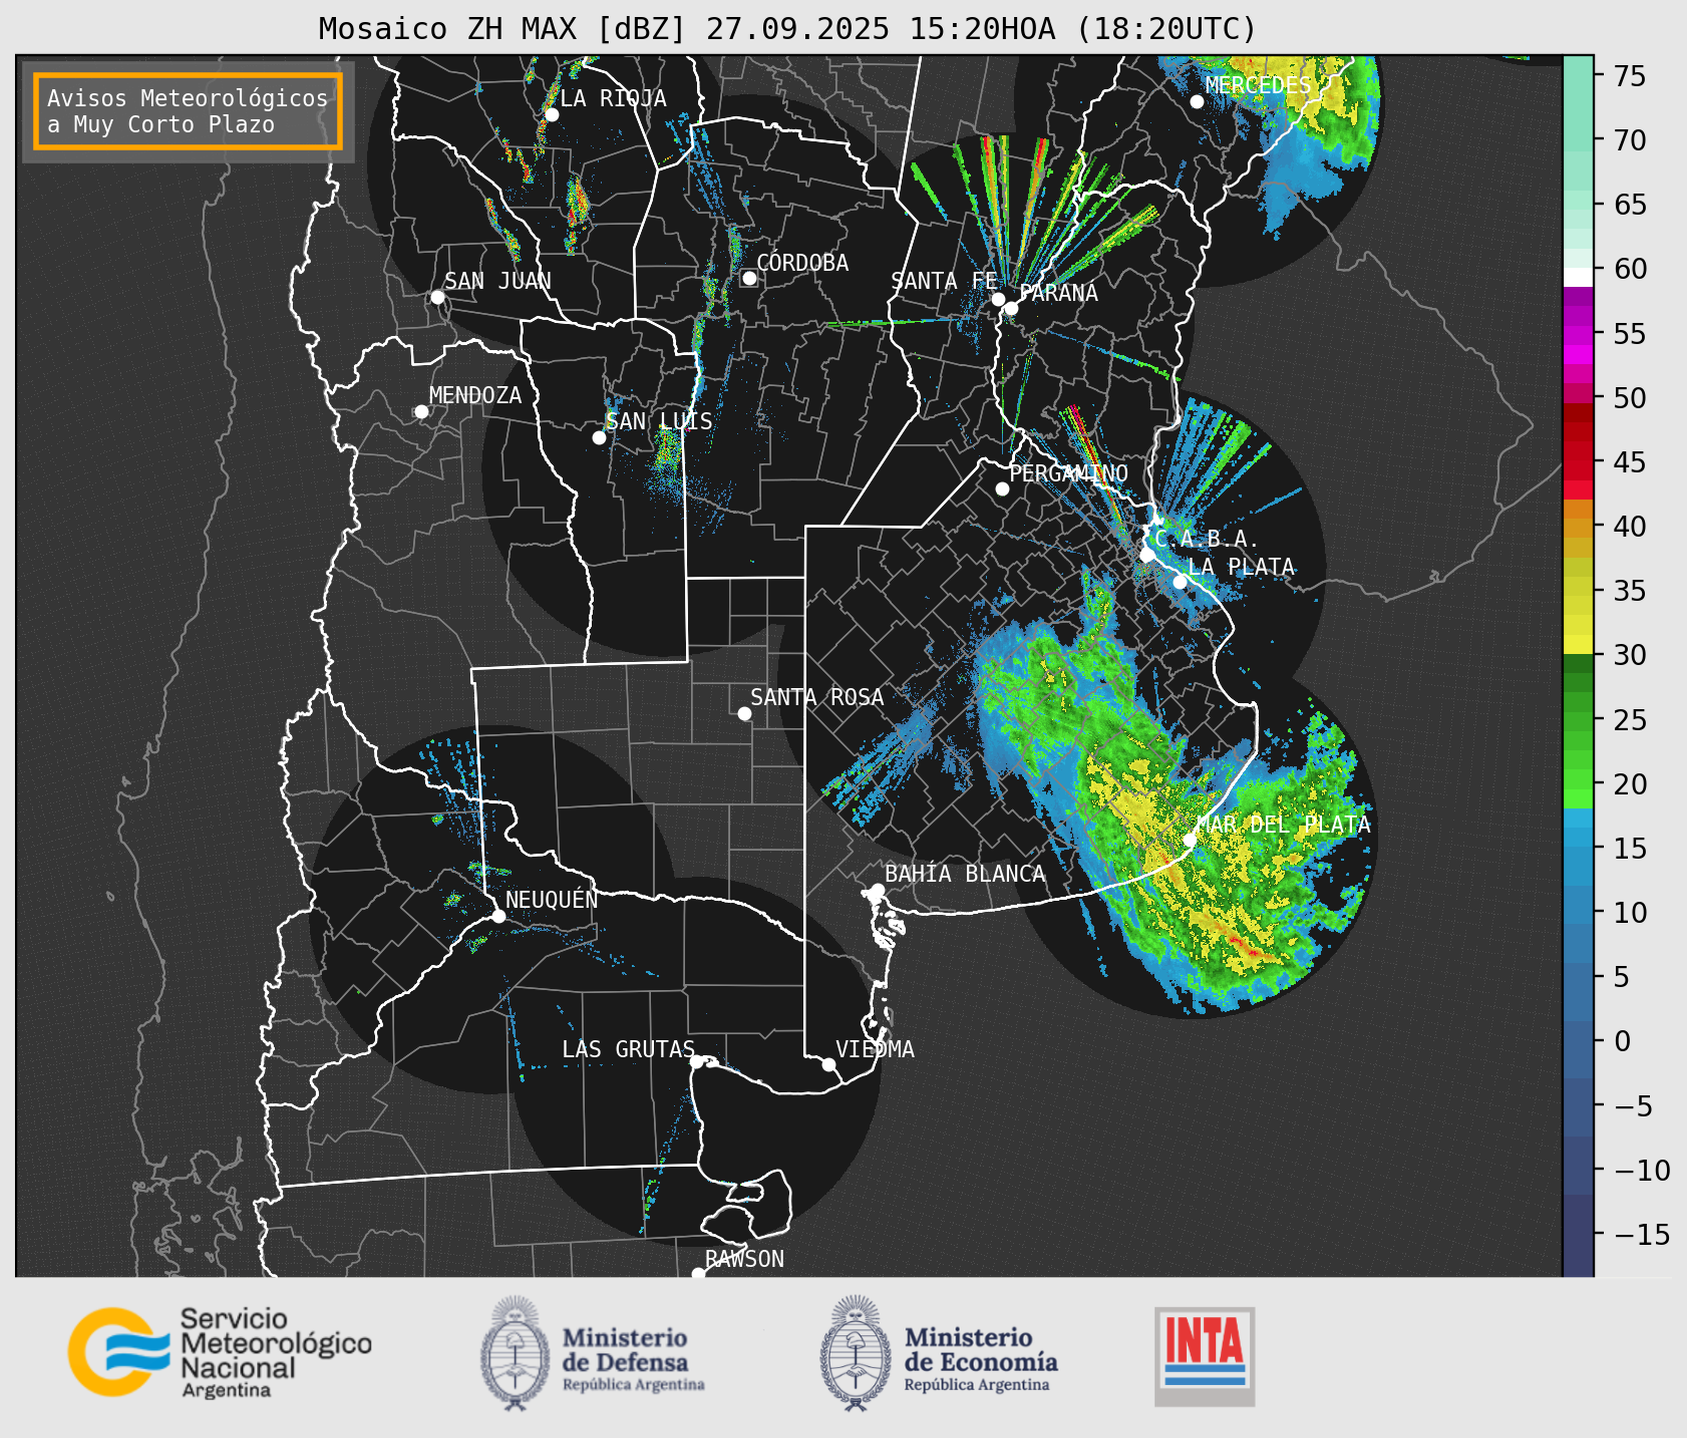The image size is (1687, 1438).
Task: Click the LAS GRUTAS map label
Action: pos(627,1049)
